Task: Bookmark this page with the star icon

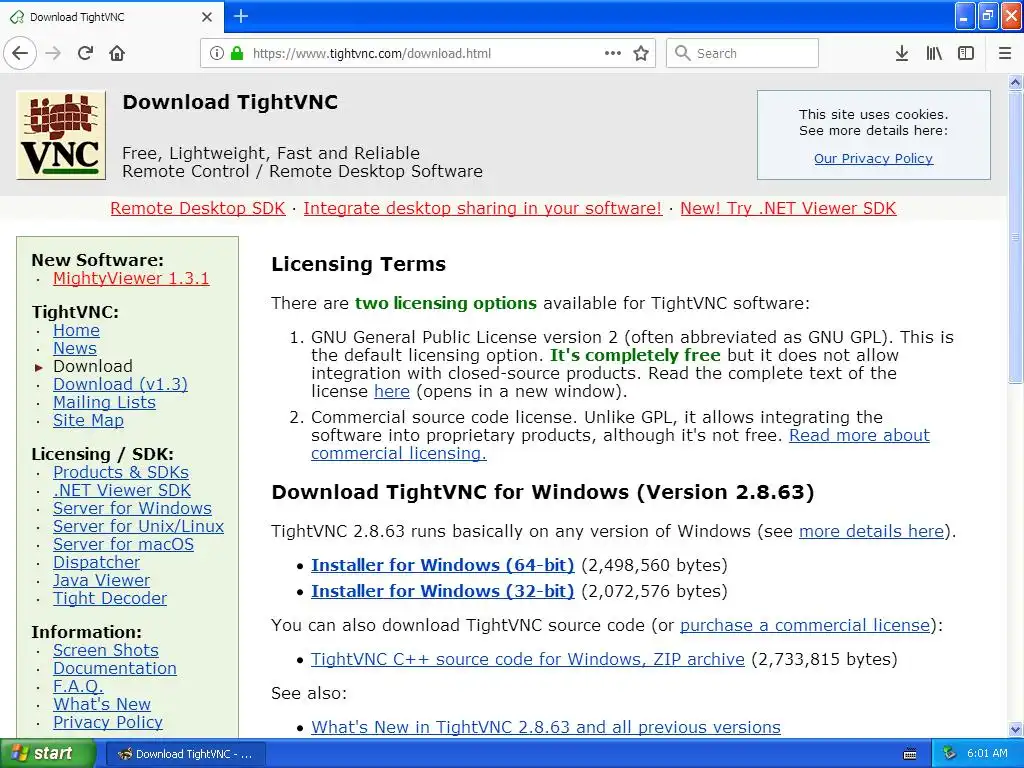Action: click(641, 53)
